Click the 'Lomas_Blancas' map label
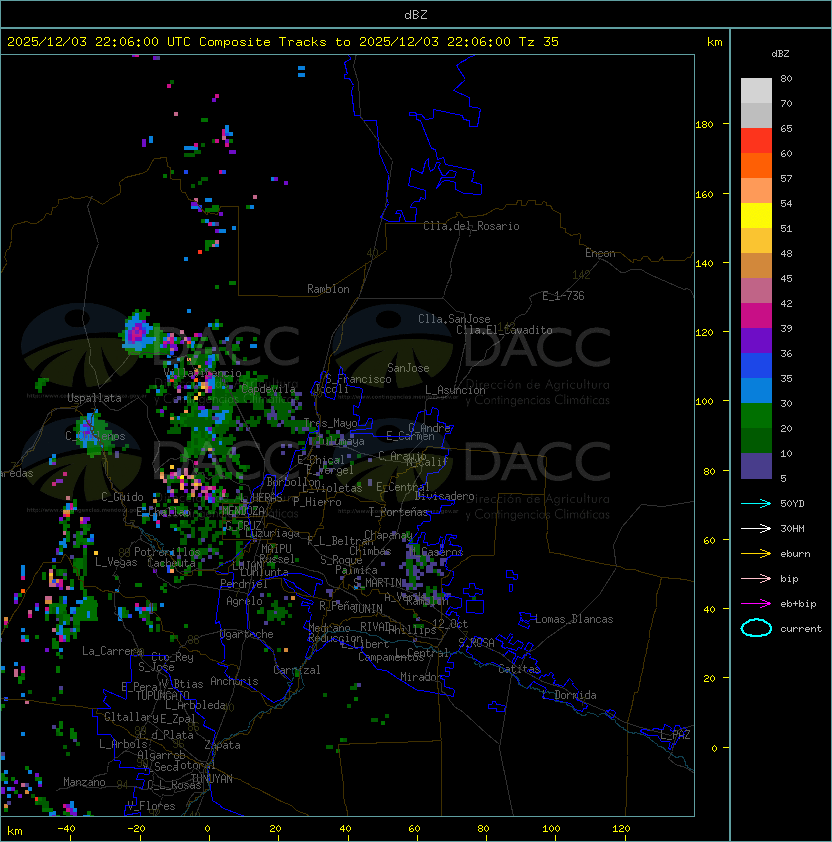This screenshot has width=832, height=842. tap(574, 619)
